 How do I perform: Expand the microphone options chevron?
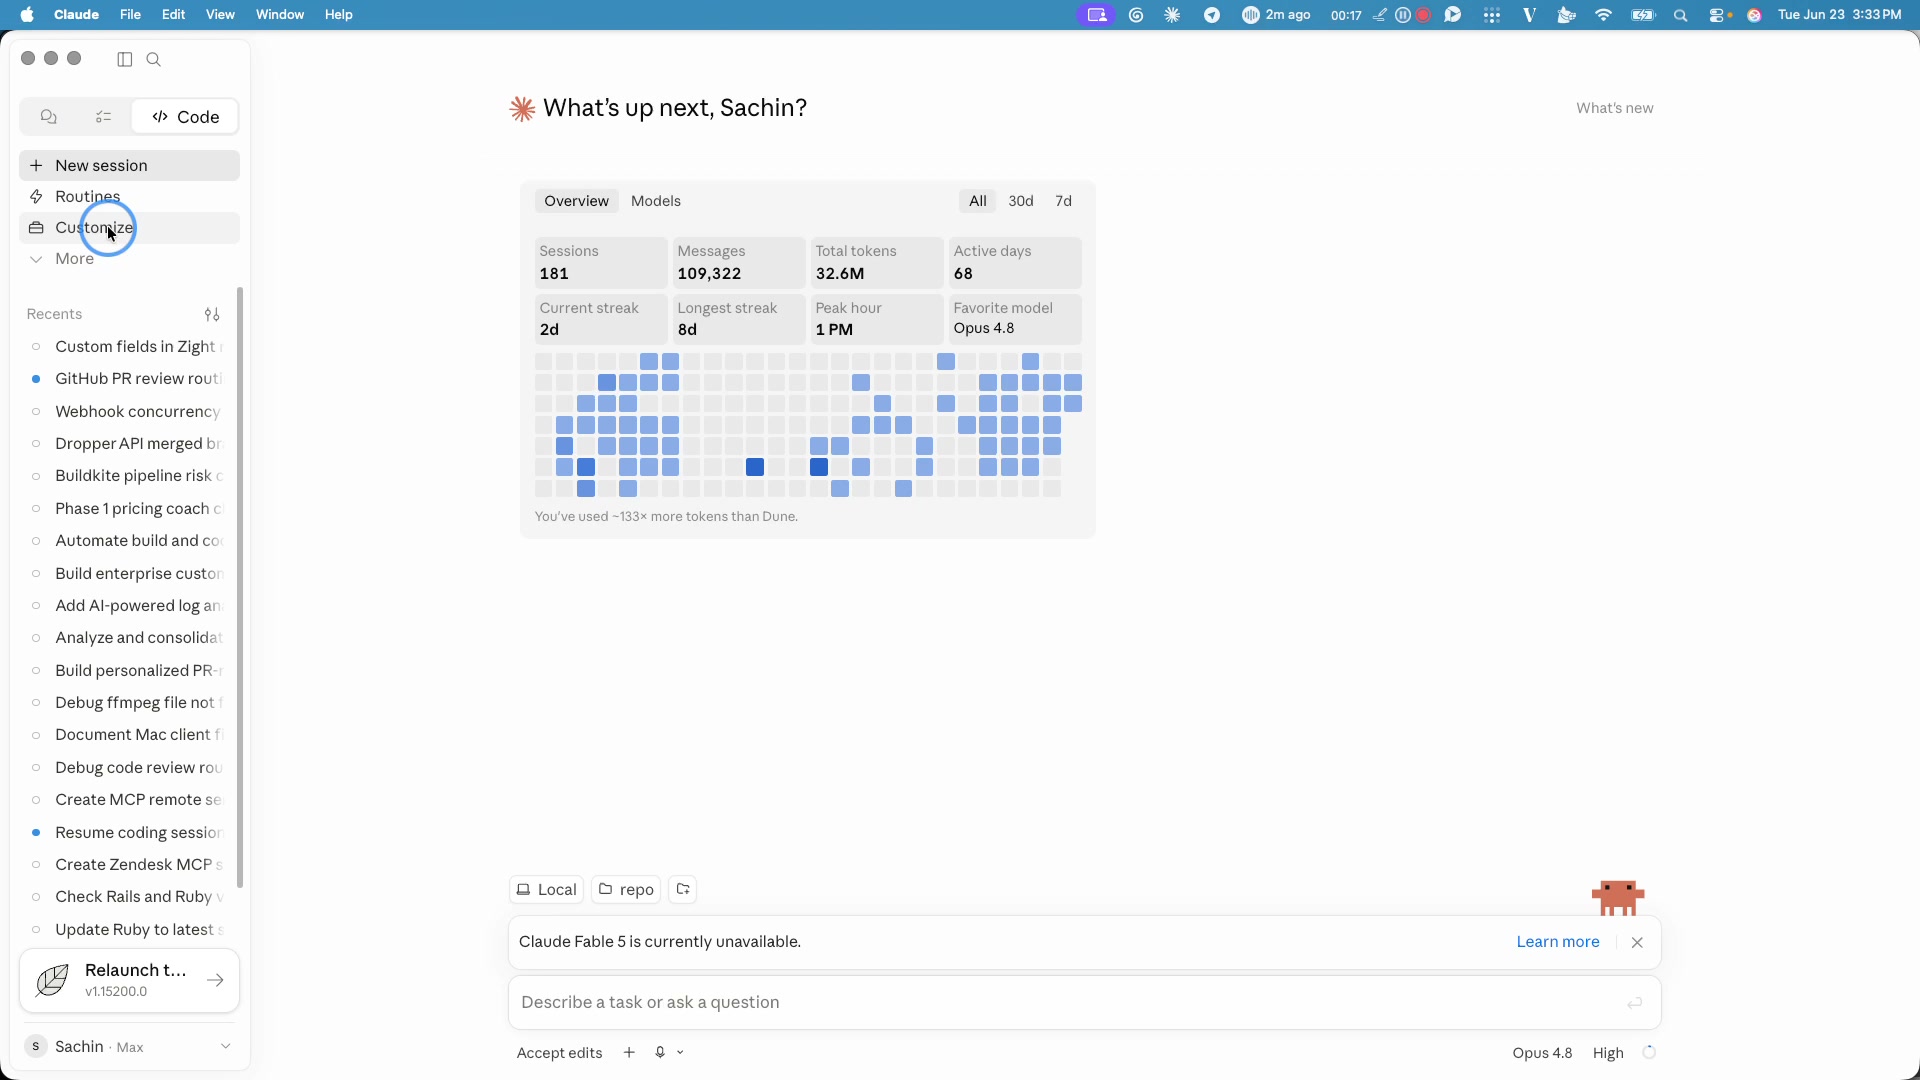click(681, 1053)
